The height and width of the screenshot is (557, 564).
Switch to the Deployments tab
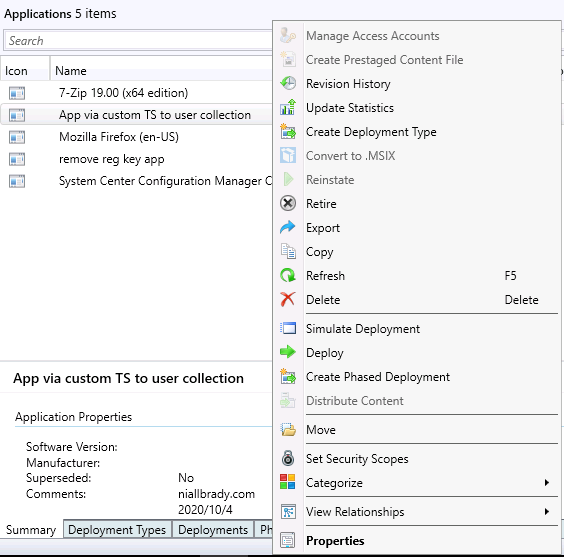click(213, 529)
